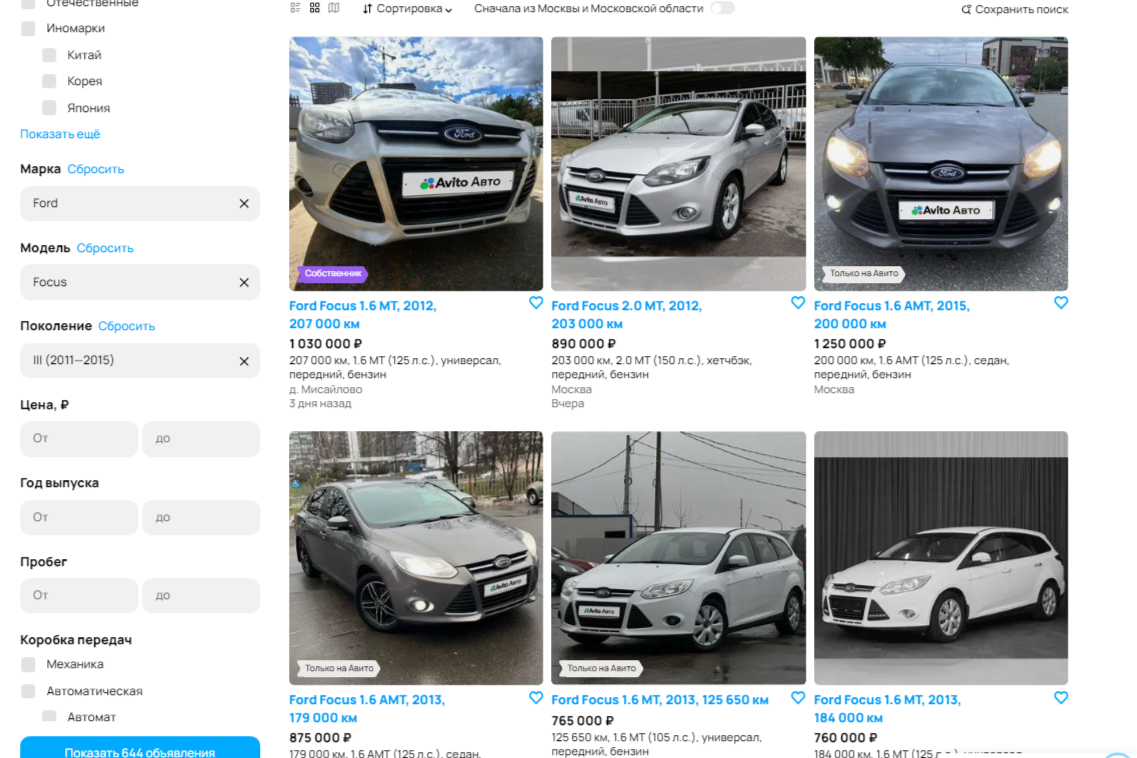Reset Модель filter via Сбросить
This screenshot has width=1137, height=758.
click(x=105, y=248)
